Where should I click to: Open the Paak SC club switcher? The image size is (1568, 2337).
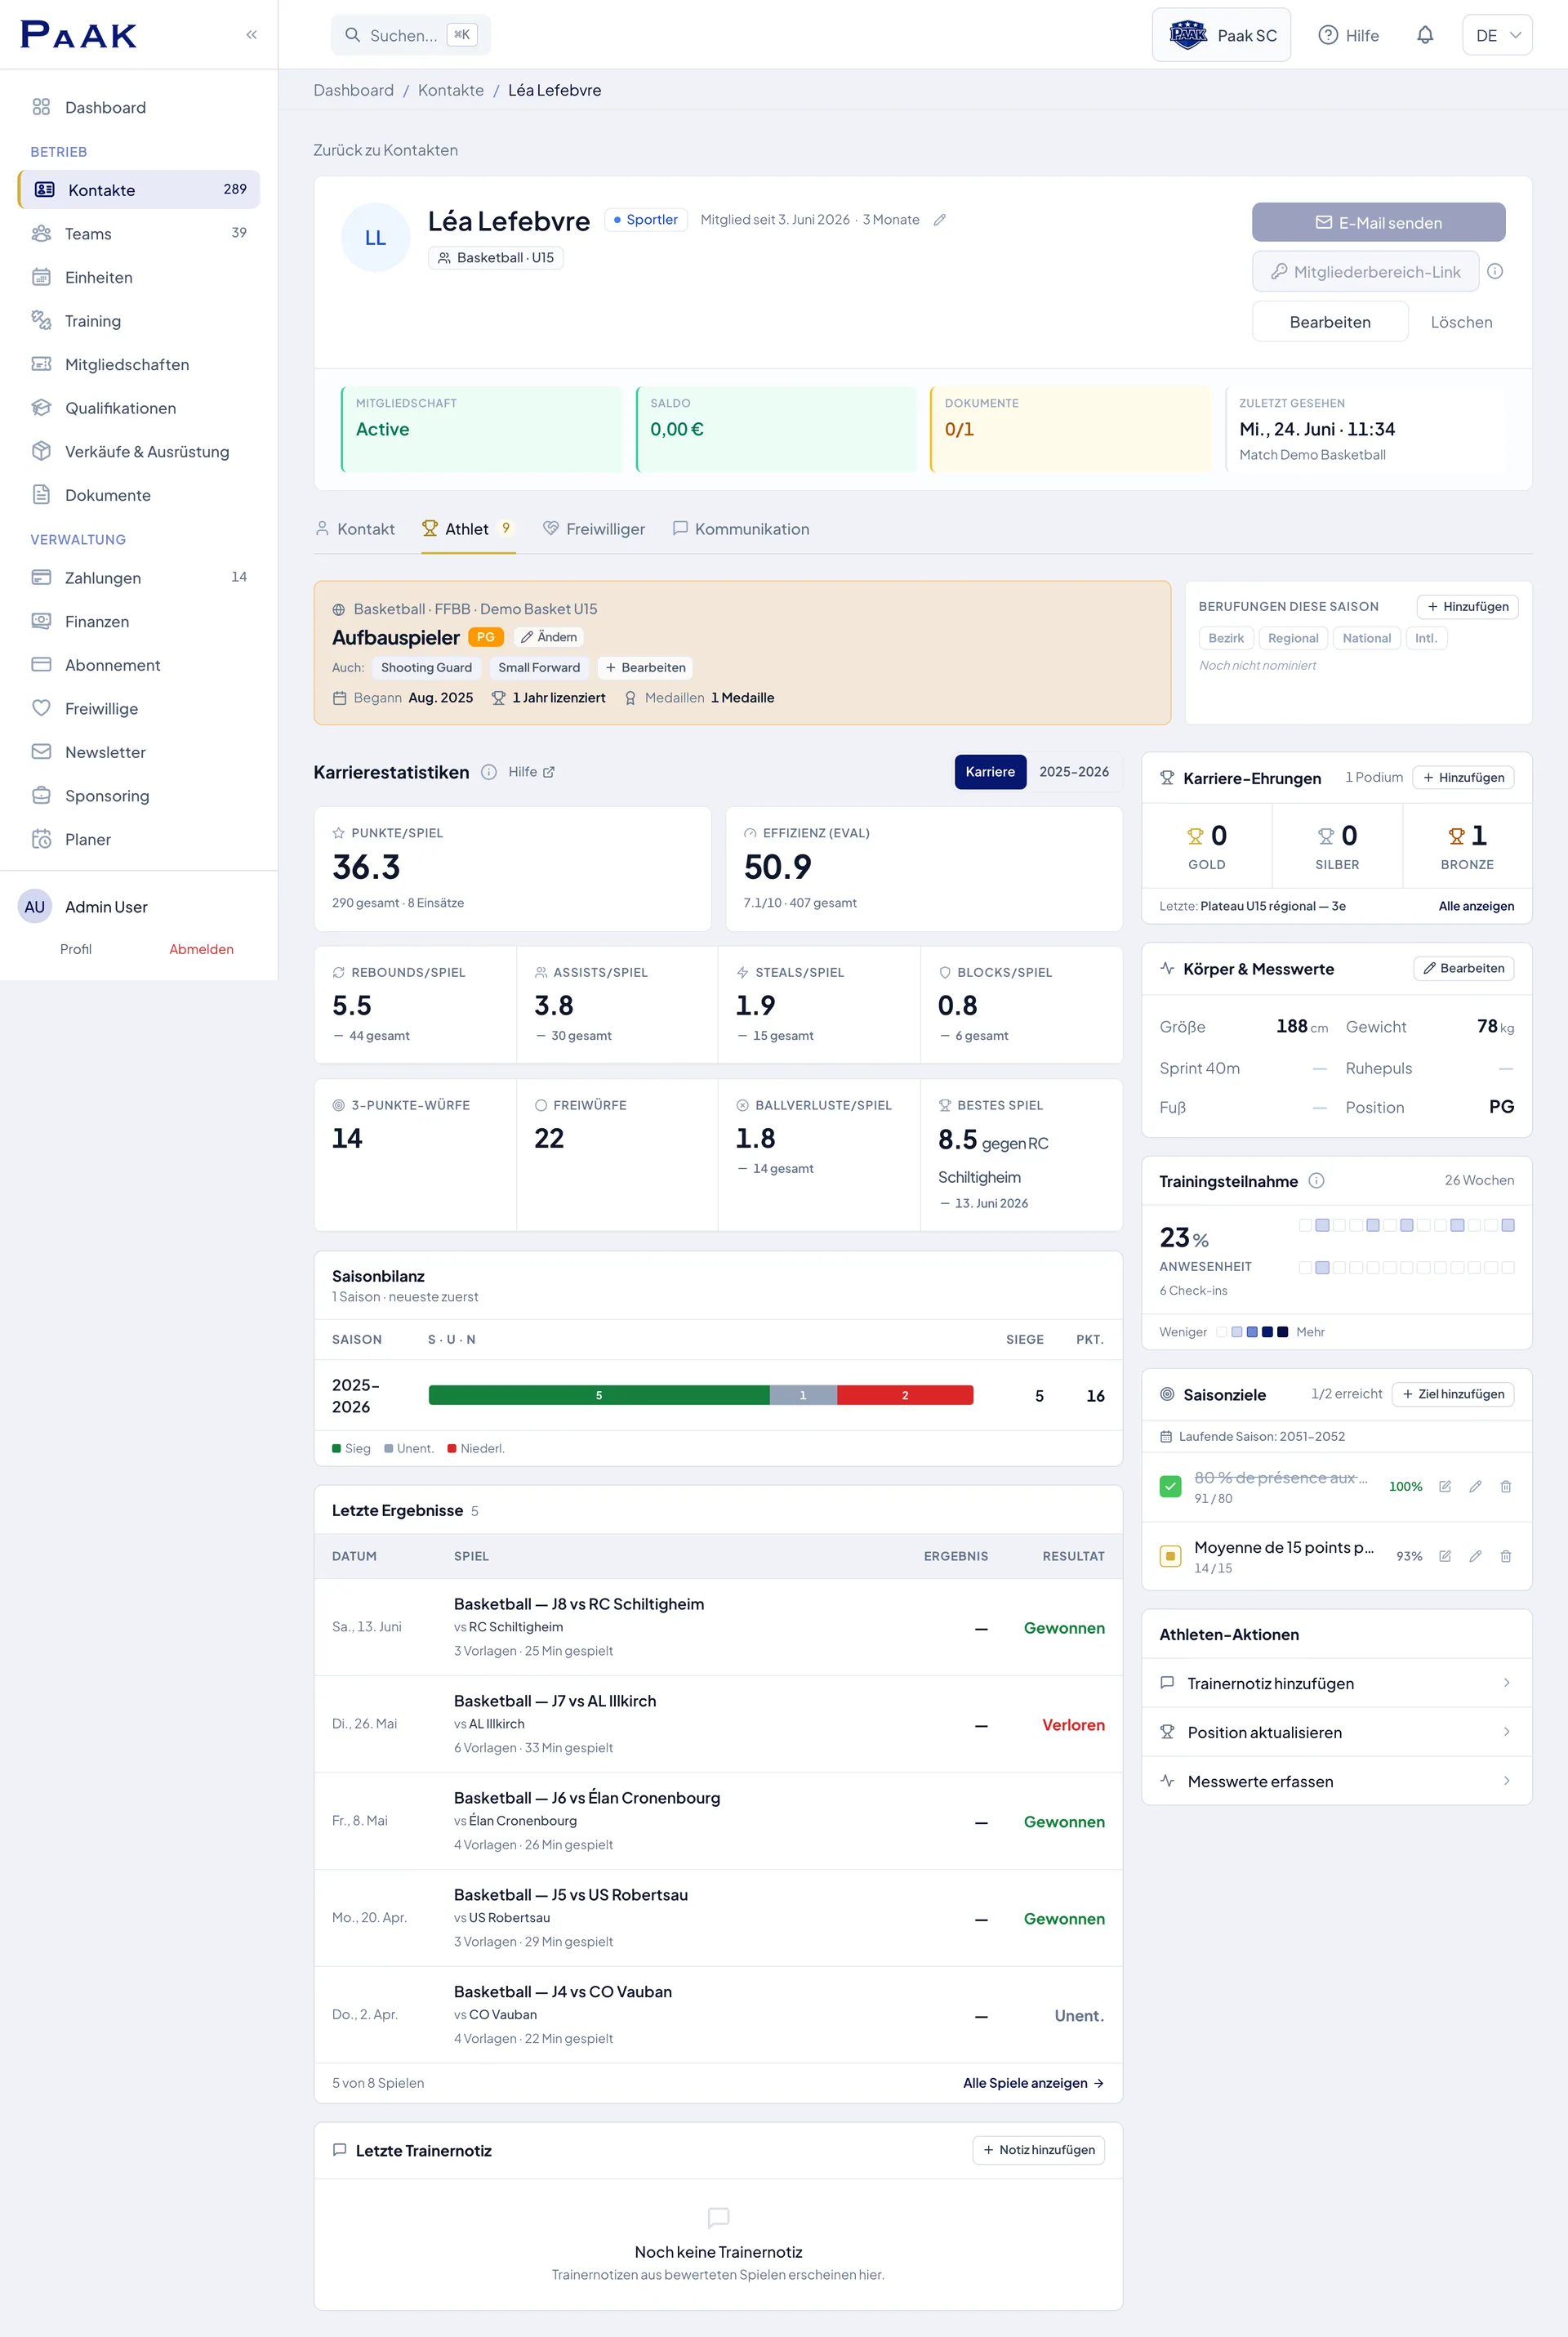click(1221, 35)
